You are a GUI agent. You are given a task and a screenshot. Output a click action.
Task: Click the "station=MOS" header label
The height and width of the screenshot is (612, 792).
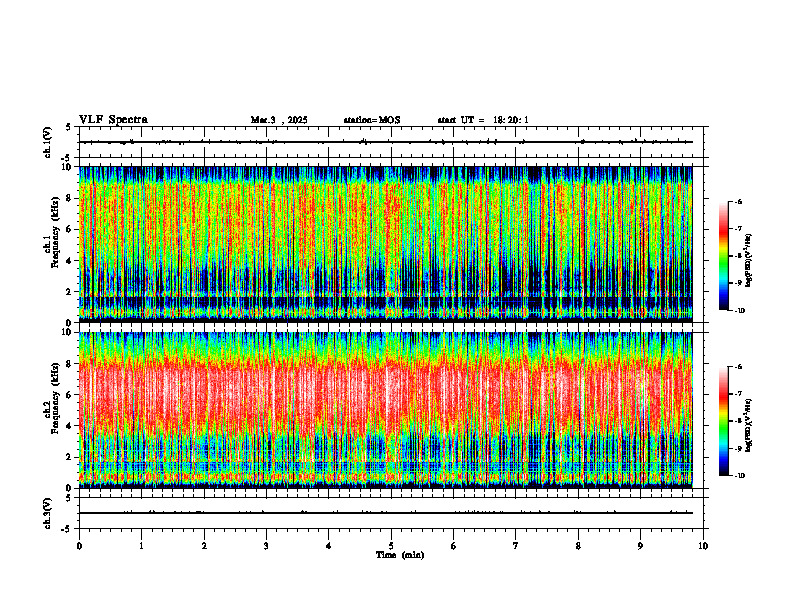pyautogui.click(x=372, y=120)
